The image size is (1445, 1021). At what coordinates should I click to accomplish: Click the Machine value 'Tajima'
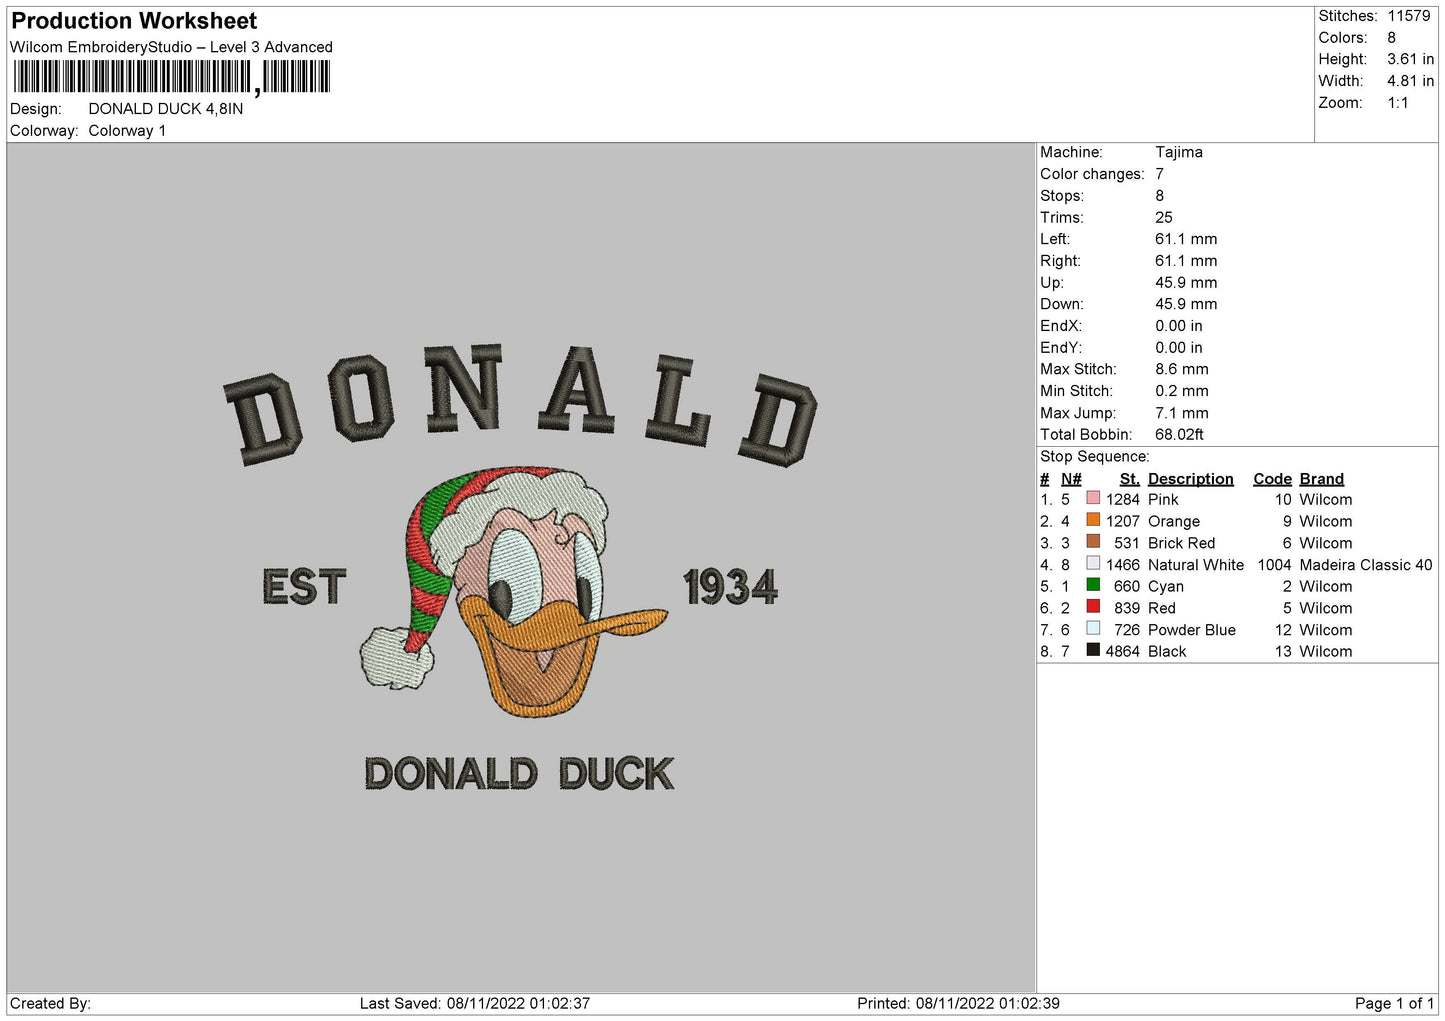[x=1178, y=152]
